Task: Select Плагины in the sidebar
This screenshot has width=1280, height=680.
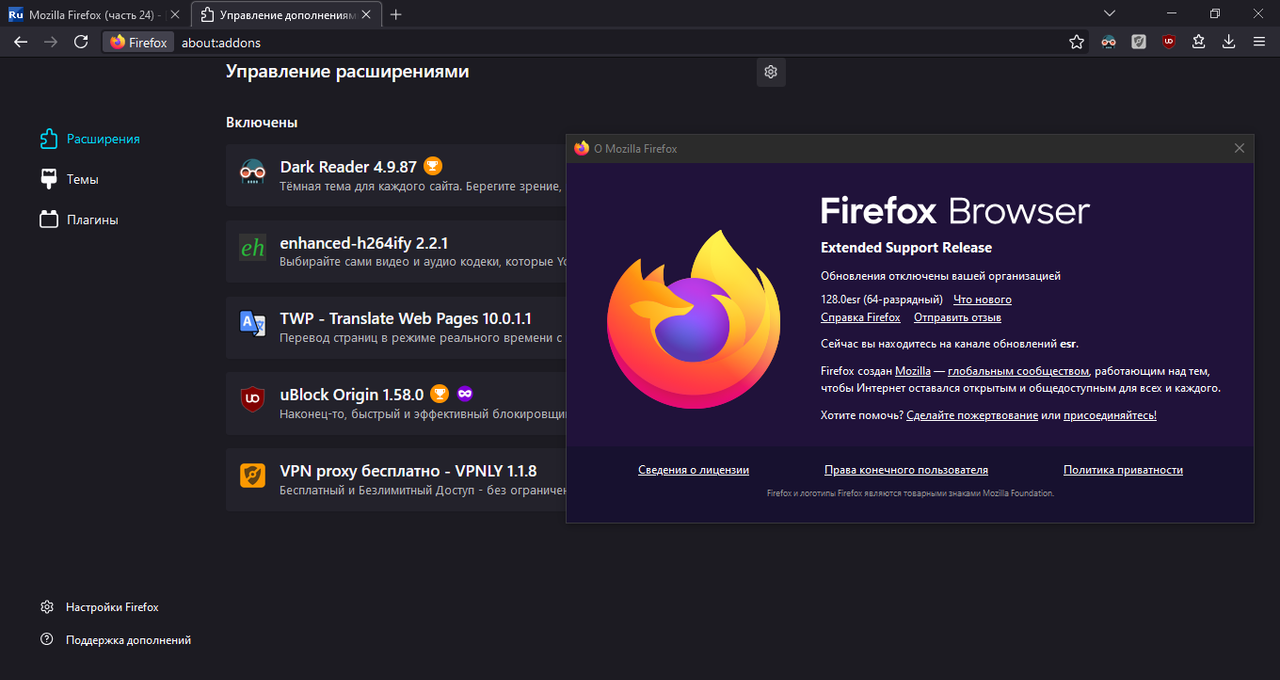Action: coord(79,219)
